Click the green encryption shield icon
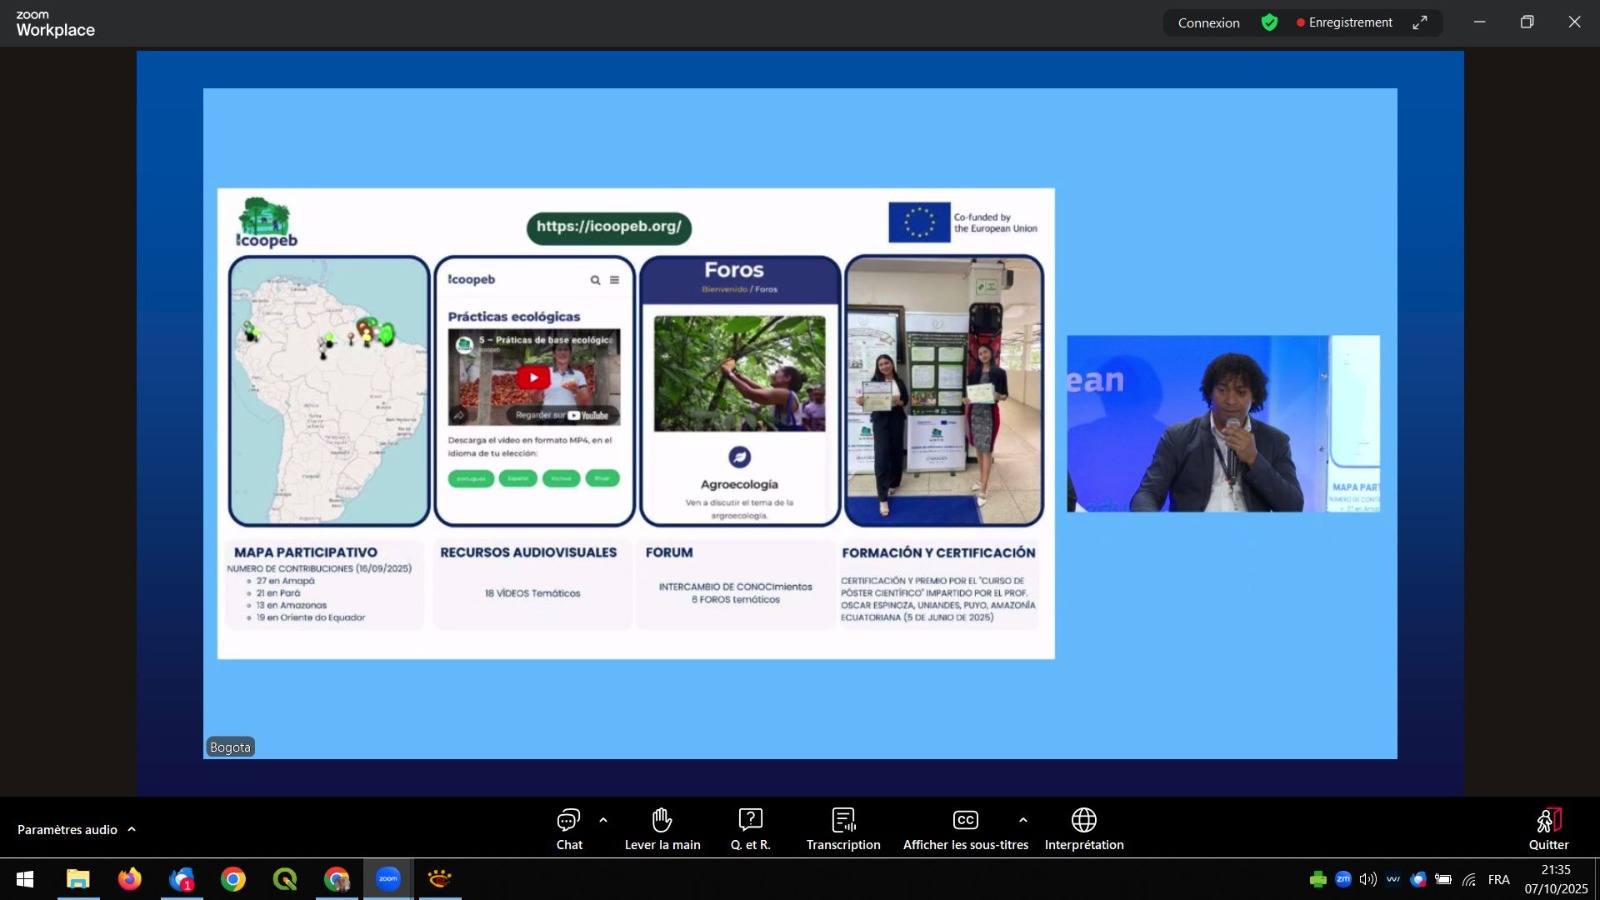This screenshot has height=900, width=1600. (x=1269, y=22)
